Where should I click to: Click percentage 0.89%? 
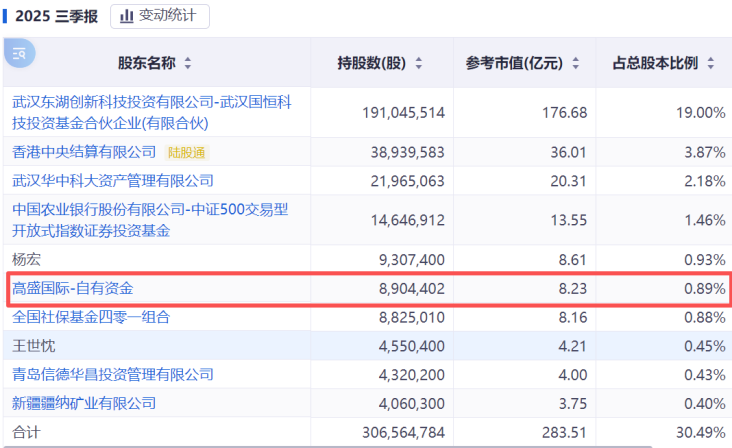(705, 288)
